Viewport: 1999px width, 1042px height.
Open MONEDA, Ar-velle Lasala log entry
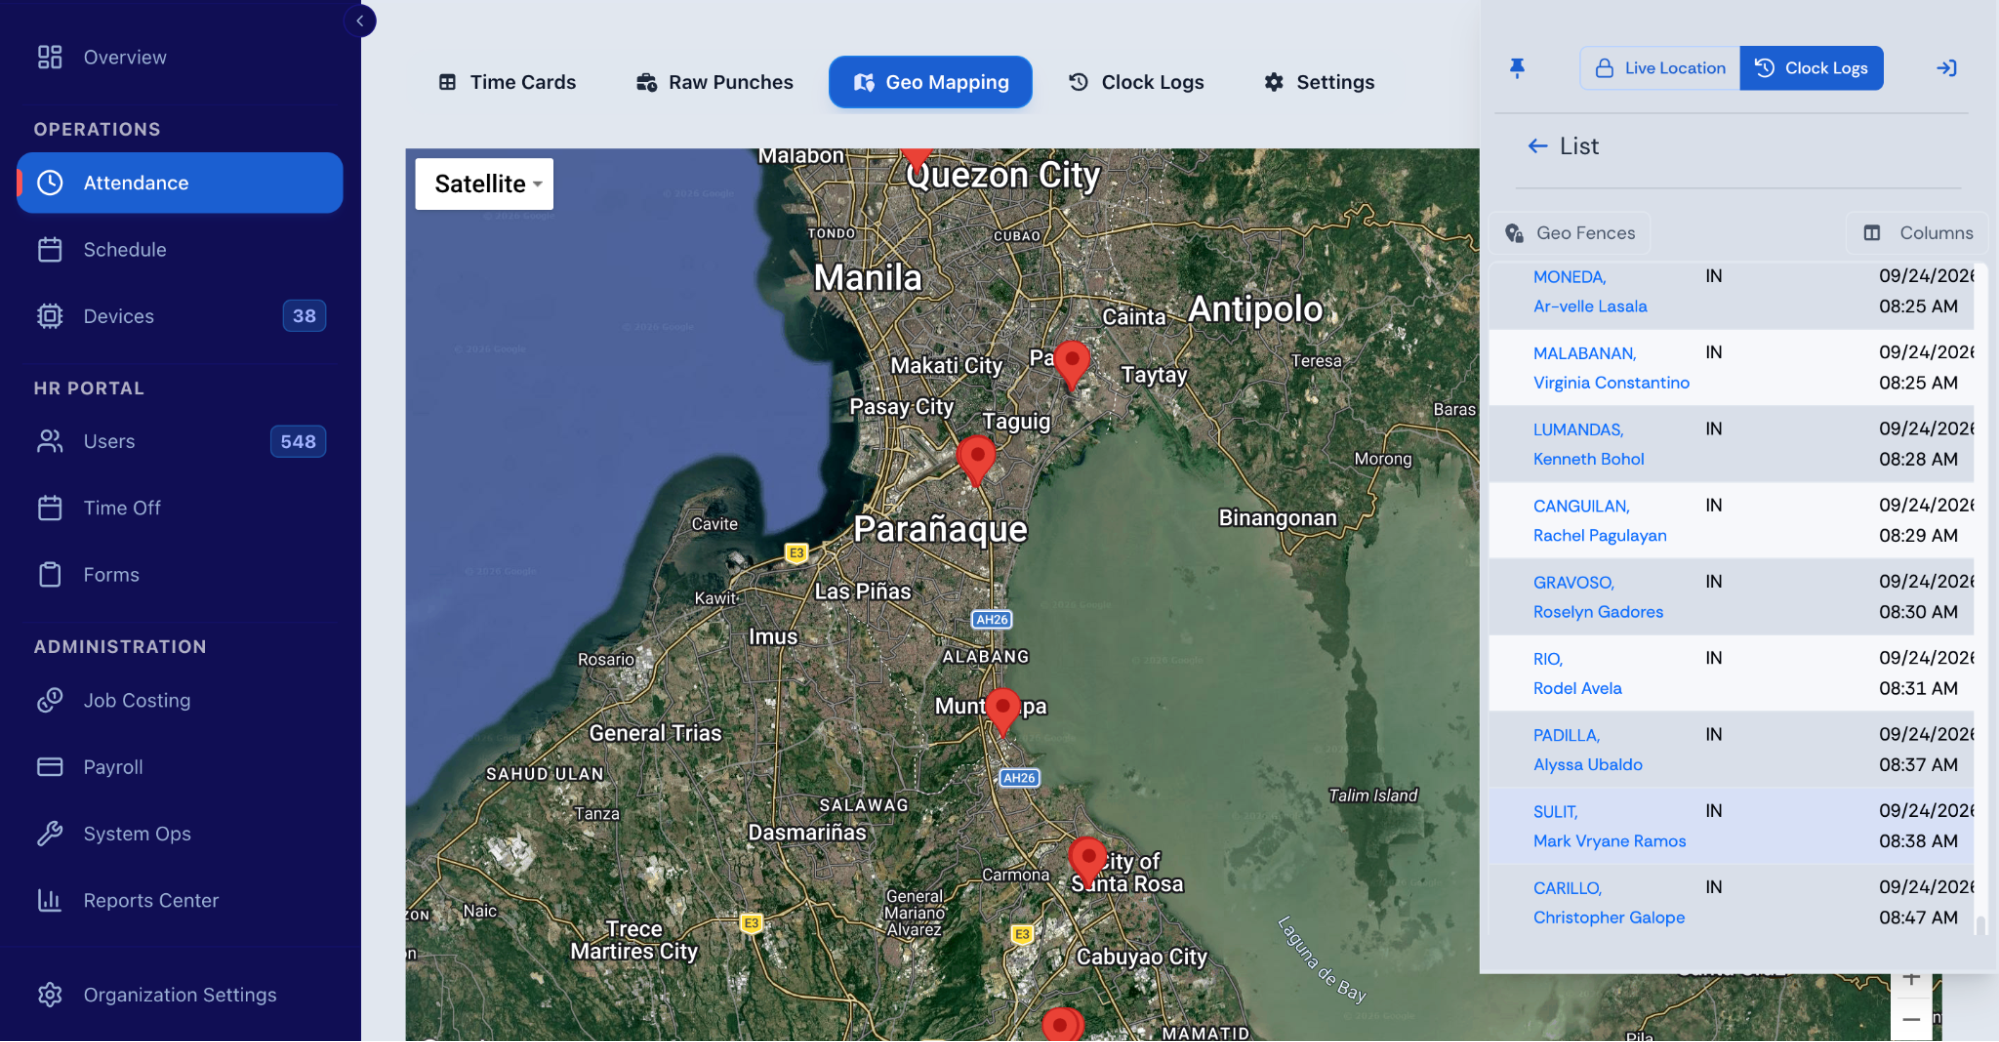click(1731, 292)
